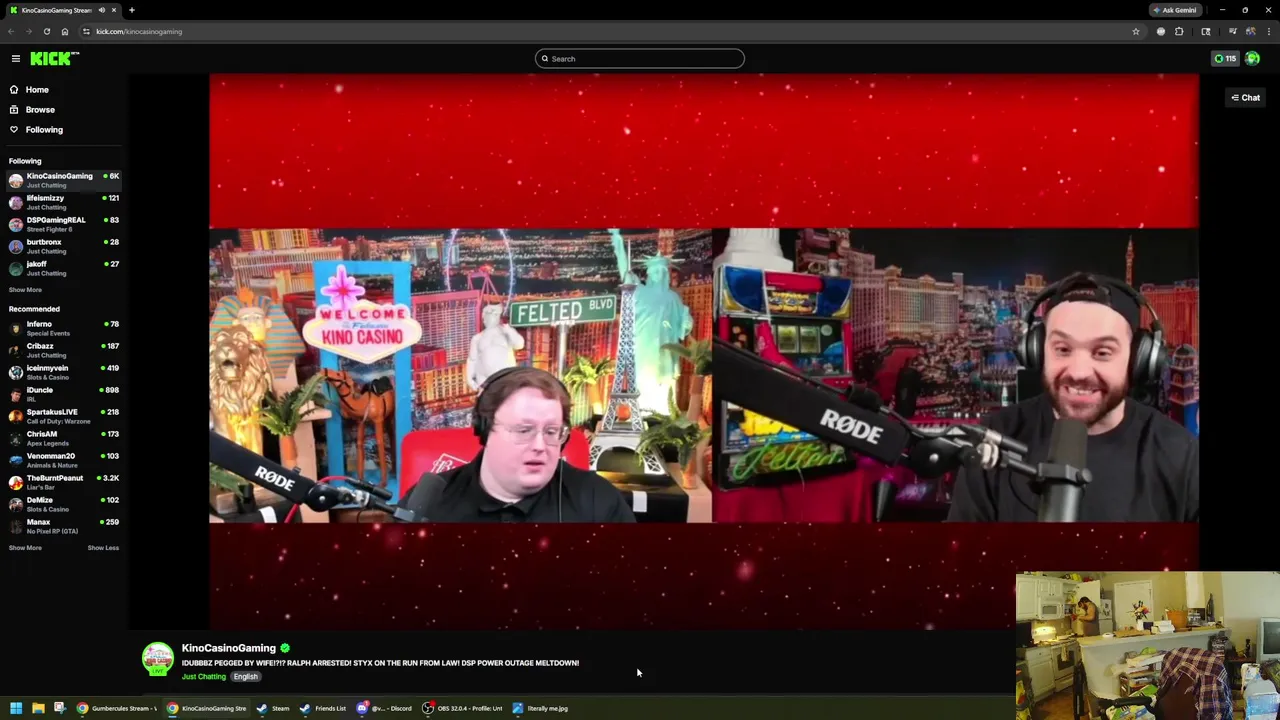
Task: Open the Cribazz recommended channel
Action: click(x=64, y=350)
